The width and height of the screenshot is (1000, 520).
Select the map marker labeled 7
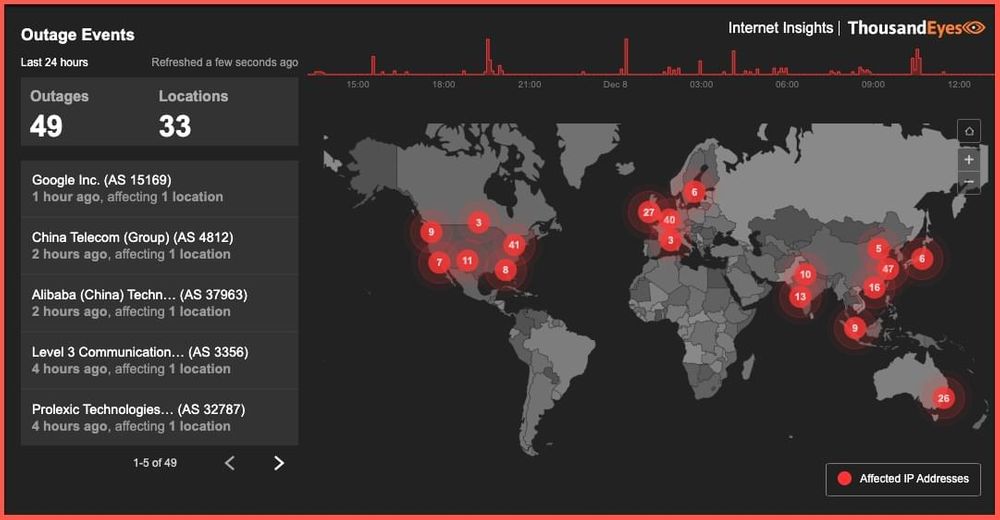[439, 262]
